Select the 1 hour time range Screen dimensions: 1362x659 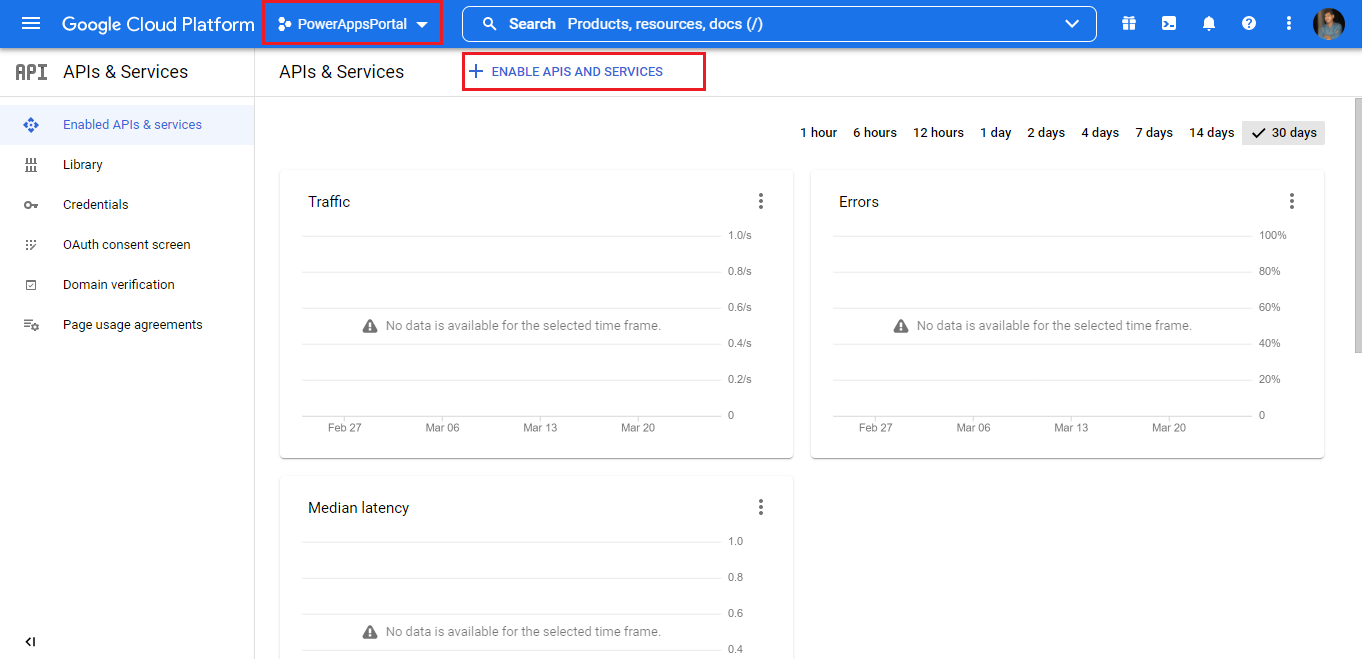point(818,133)
